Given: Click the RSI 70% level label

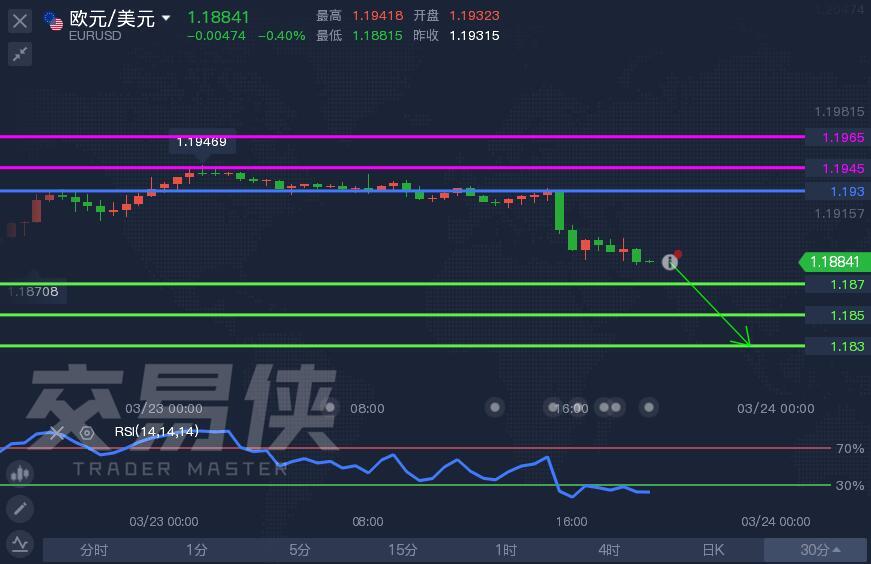Looking at the screenshot, I should point(850,448).
